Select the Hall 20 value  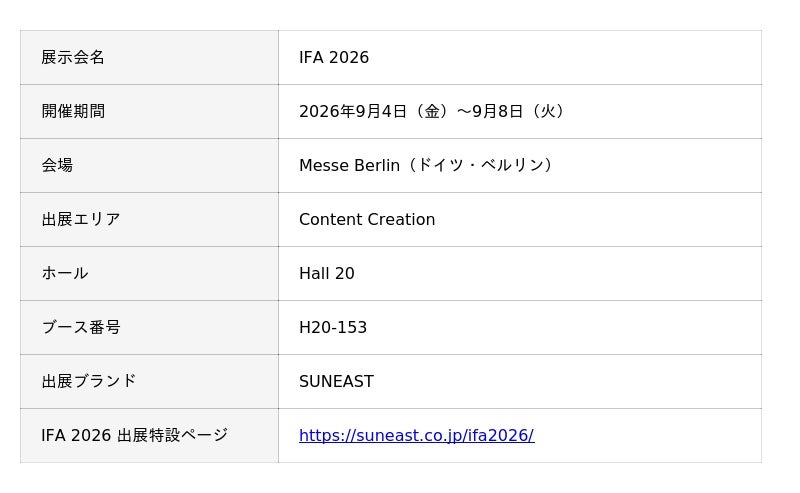click(327, 274)
